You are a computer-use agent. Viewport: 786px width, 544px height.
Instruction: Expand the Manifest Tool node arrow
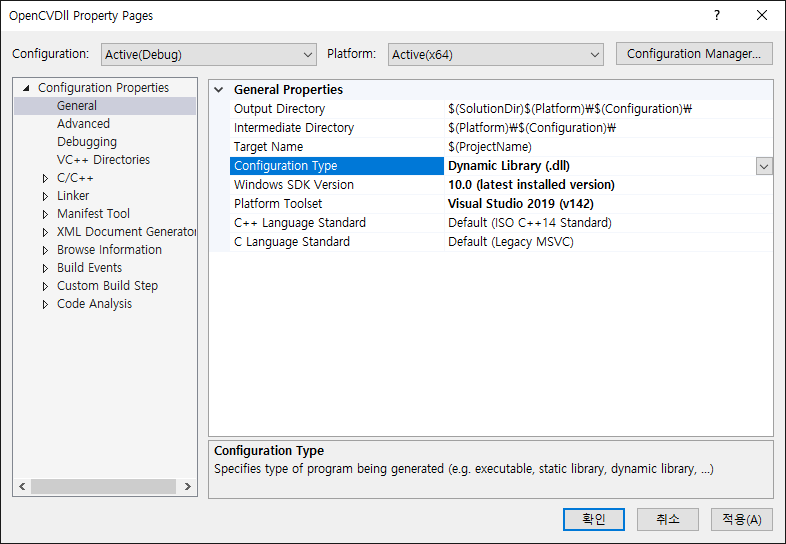pos(45,214)
